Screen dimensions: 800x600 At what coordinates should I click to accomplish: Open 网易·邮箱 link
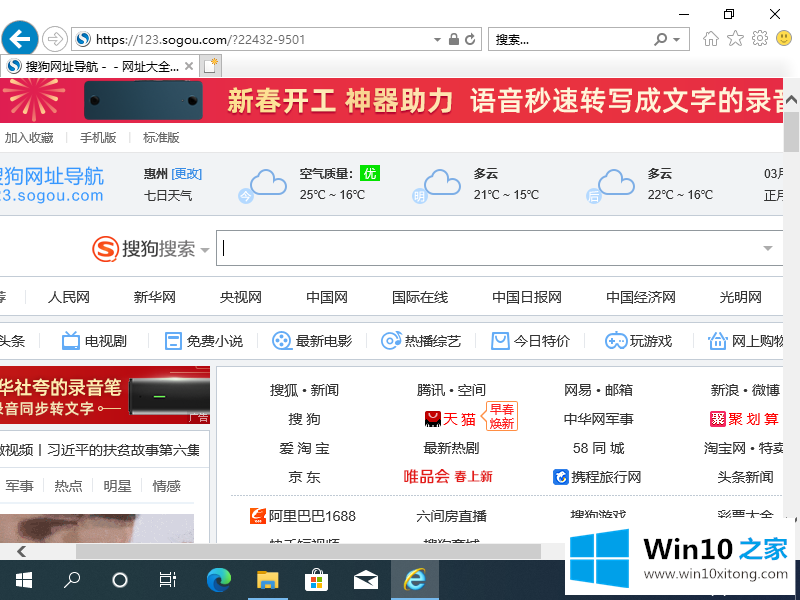coord(598,390)
